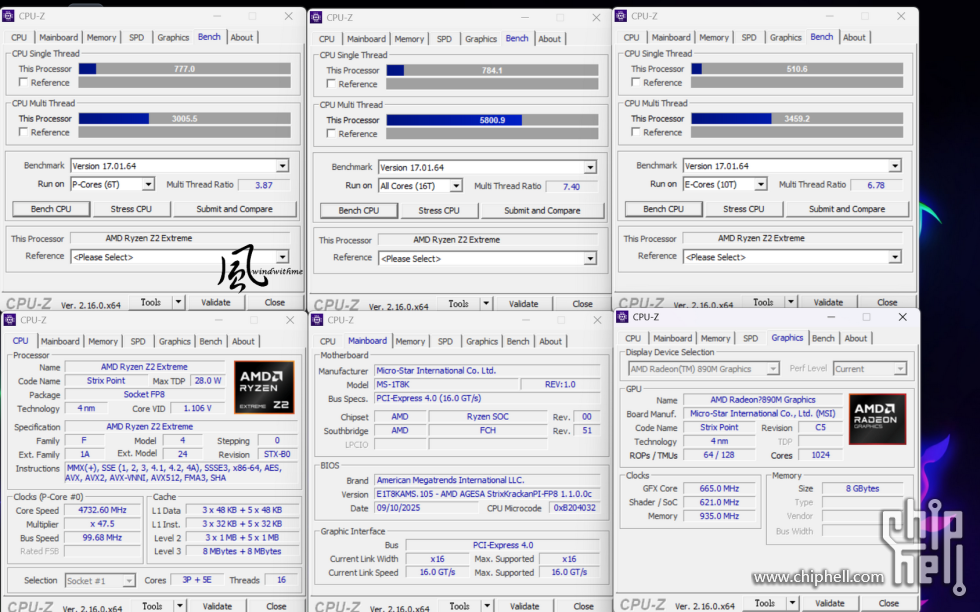Click the AMD Ryzen Z2 Extreme logo
The image size is (980, 612).
(264, 387)
